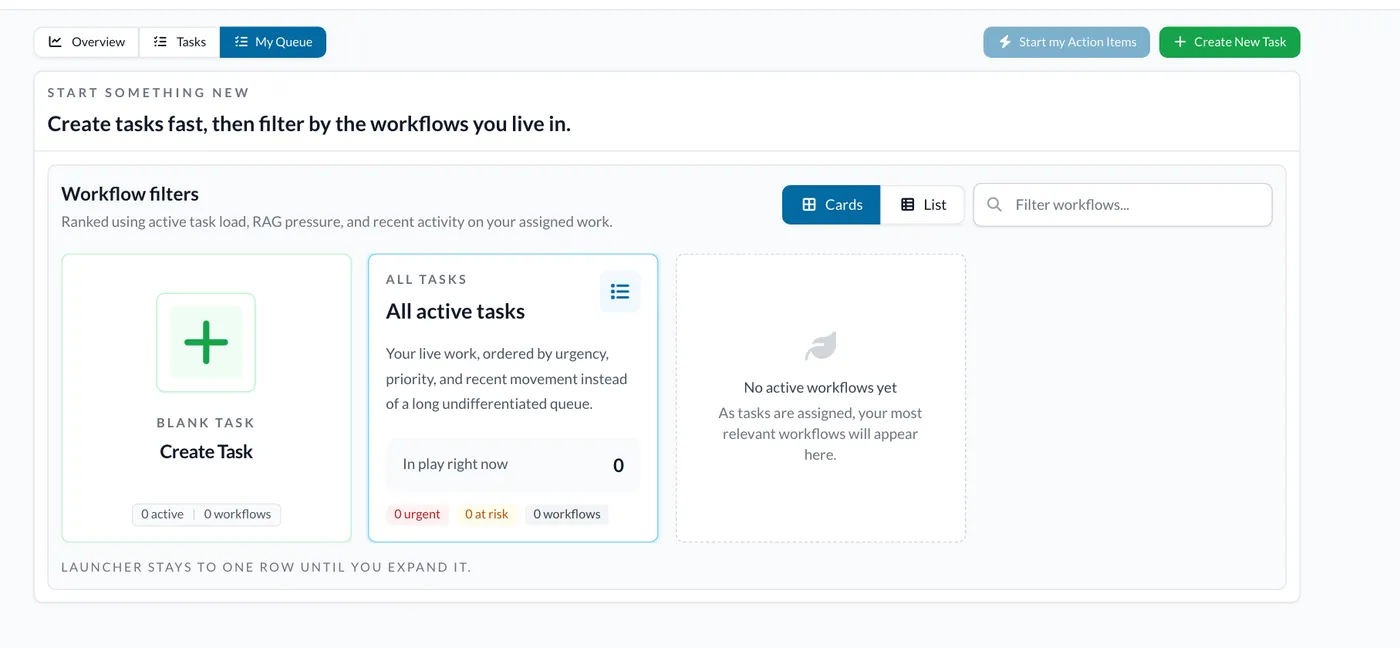The width and height of the screenshot is (1400, 648).
Task: Click the plus icon on Create New Task
Action: 1180,42
